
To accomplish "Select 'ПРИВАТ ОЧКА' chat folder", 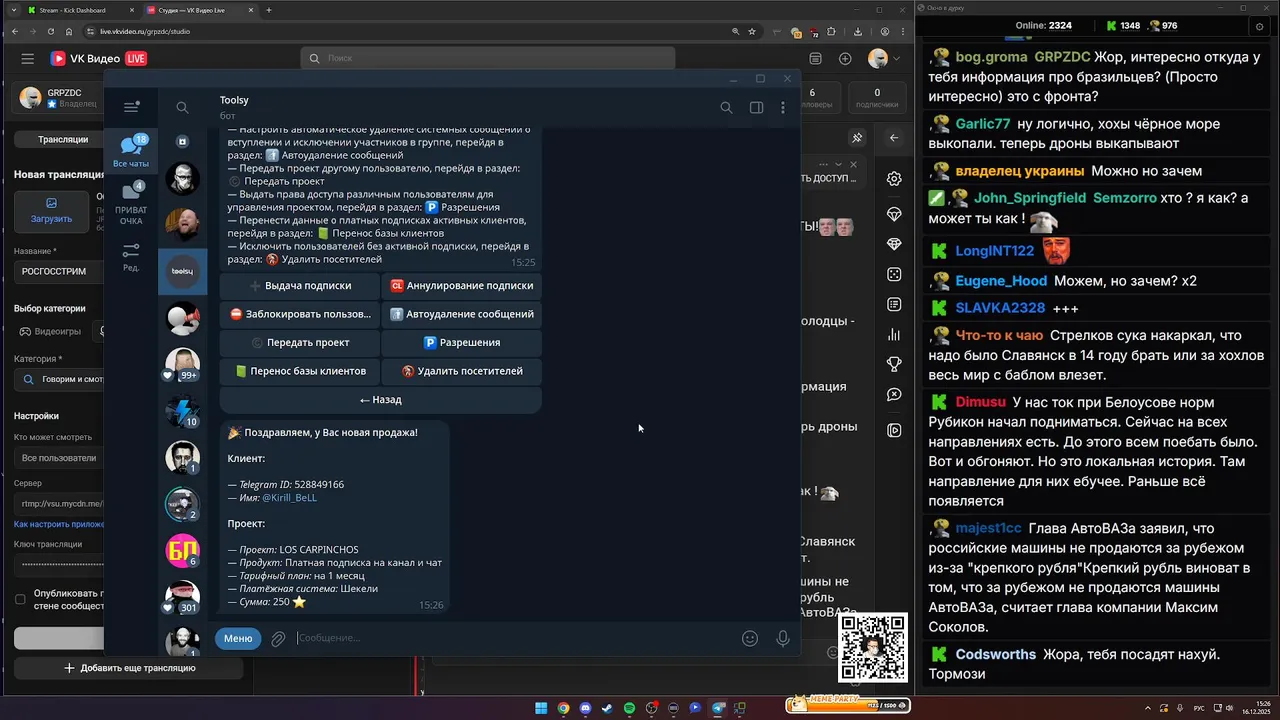I will pos(131,203).
